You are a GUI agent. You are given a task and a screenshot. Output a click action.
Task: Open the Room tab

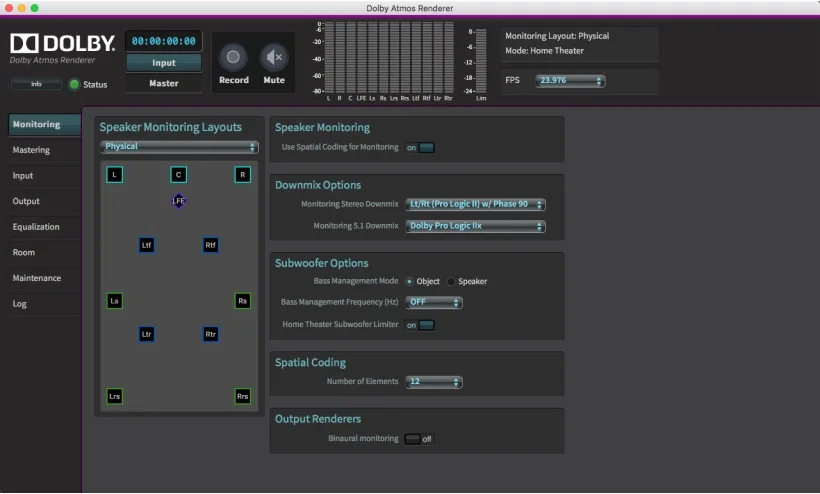(44, 252)
